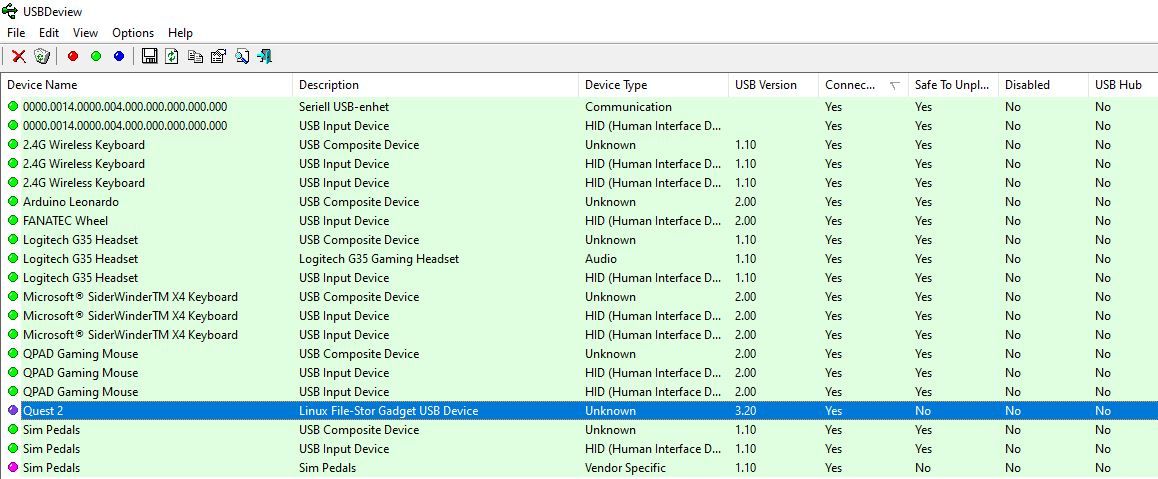The width and height of the screenshot is (1158, 479).
Task: Open the Options menu
Action: click(133, 33)
